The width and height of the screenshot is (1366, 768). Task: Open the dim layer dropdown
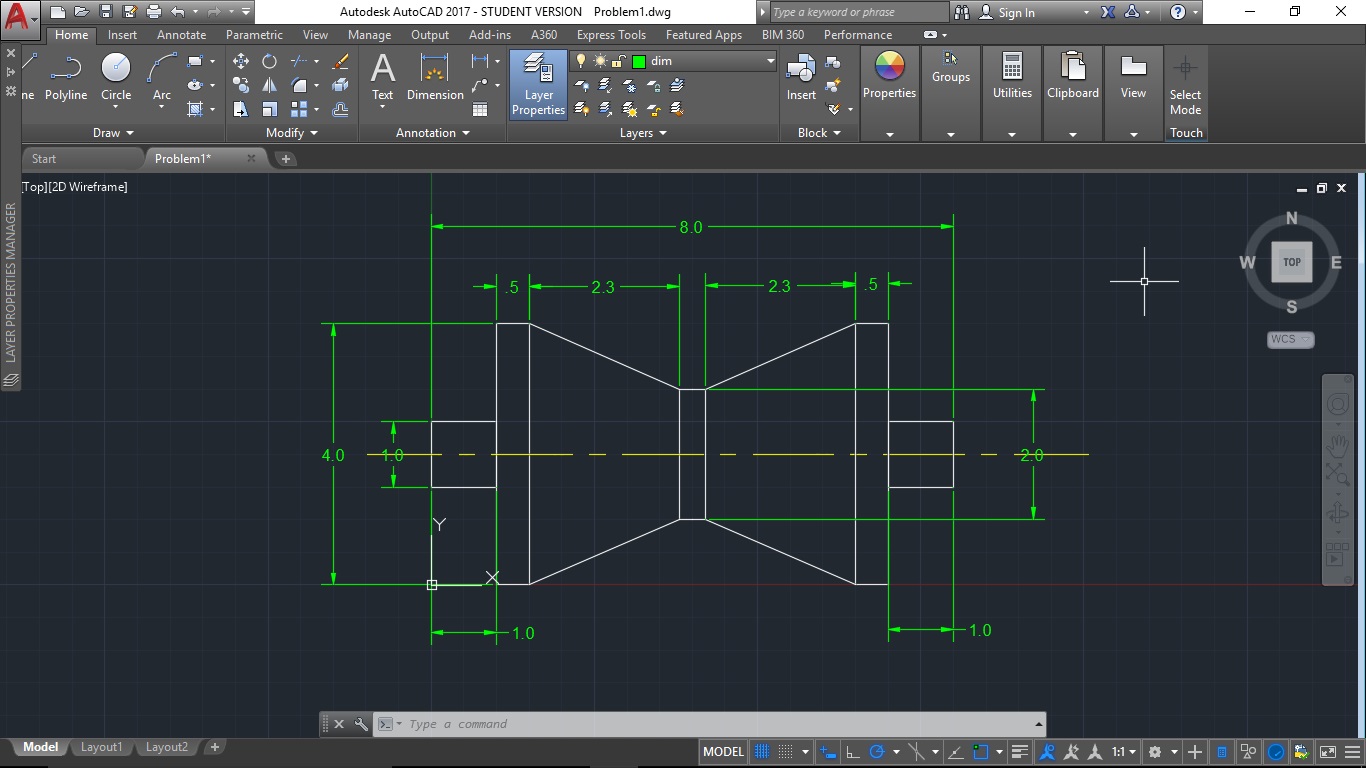pos(768,60)
